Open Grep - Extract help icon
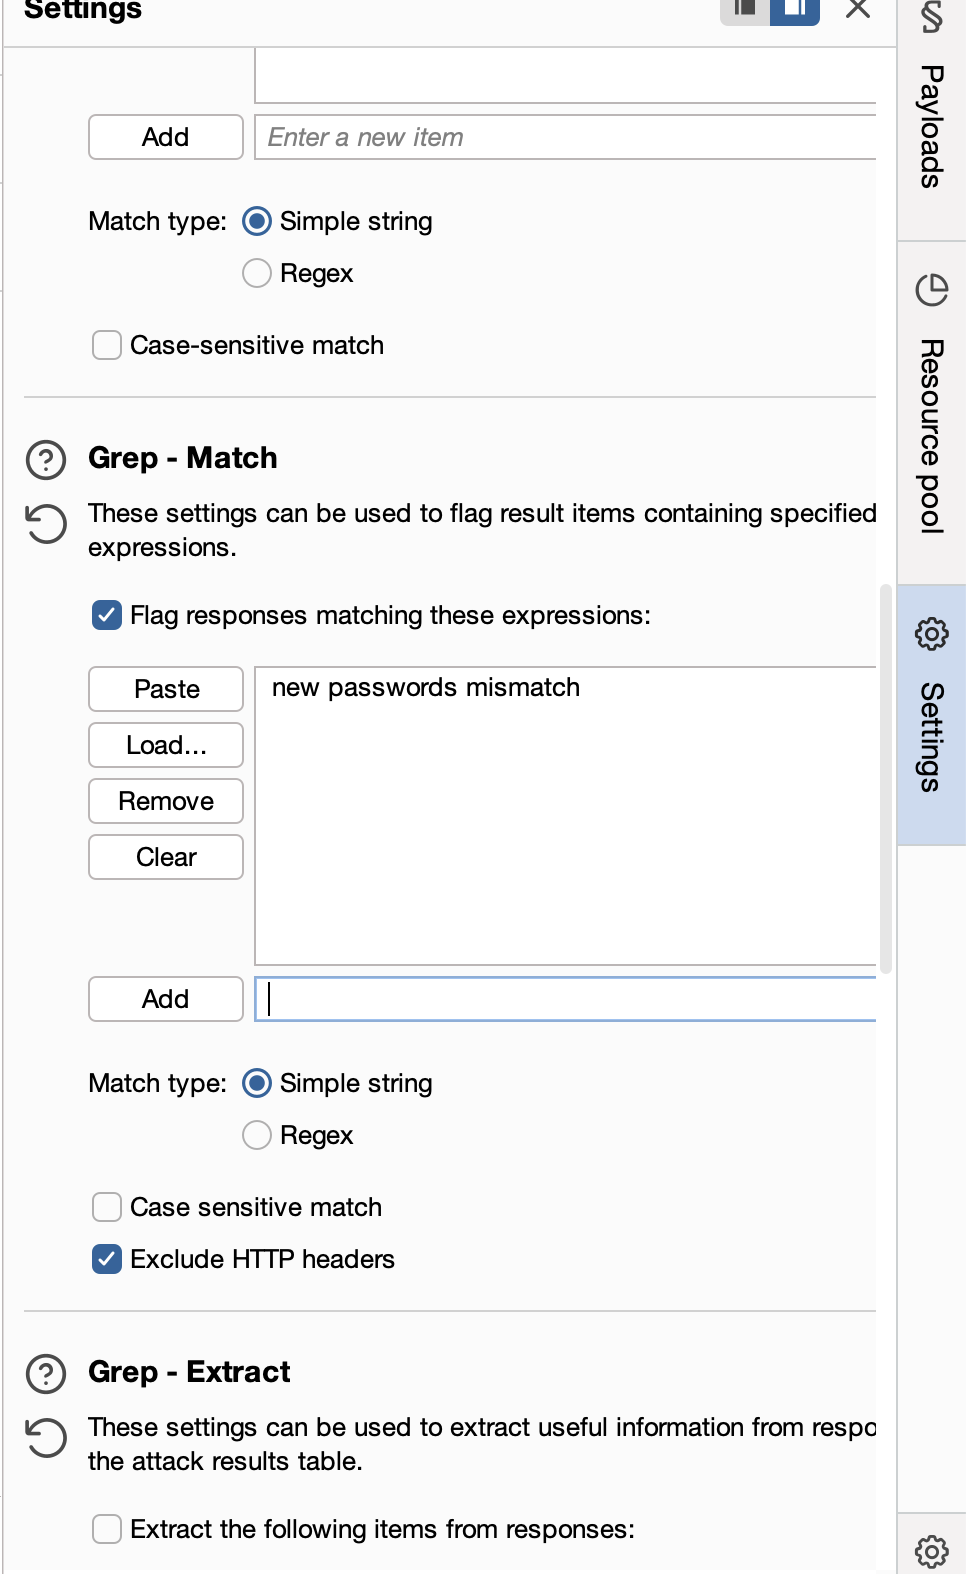 click(x=46, y=1374)
